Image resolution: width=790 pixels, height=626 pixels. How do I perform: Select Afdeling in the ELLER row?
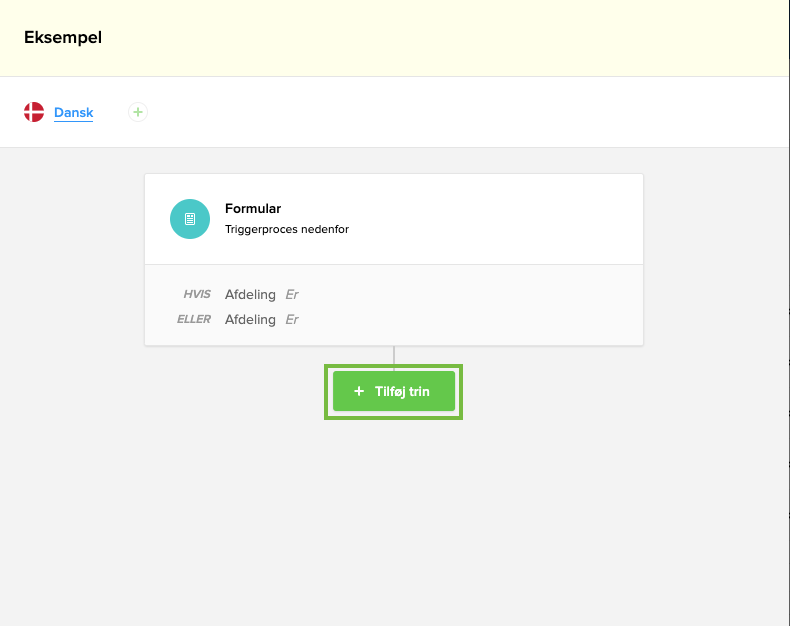250,320
